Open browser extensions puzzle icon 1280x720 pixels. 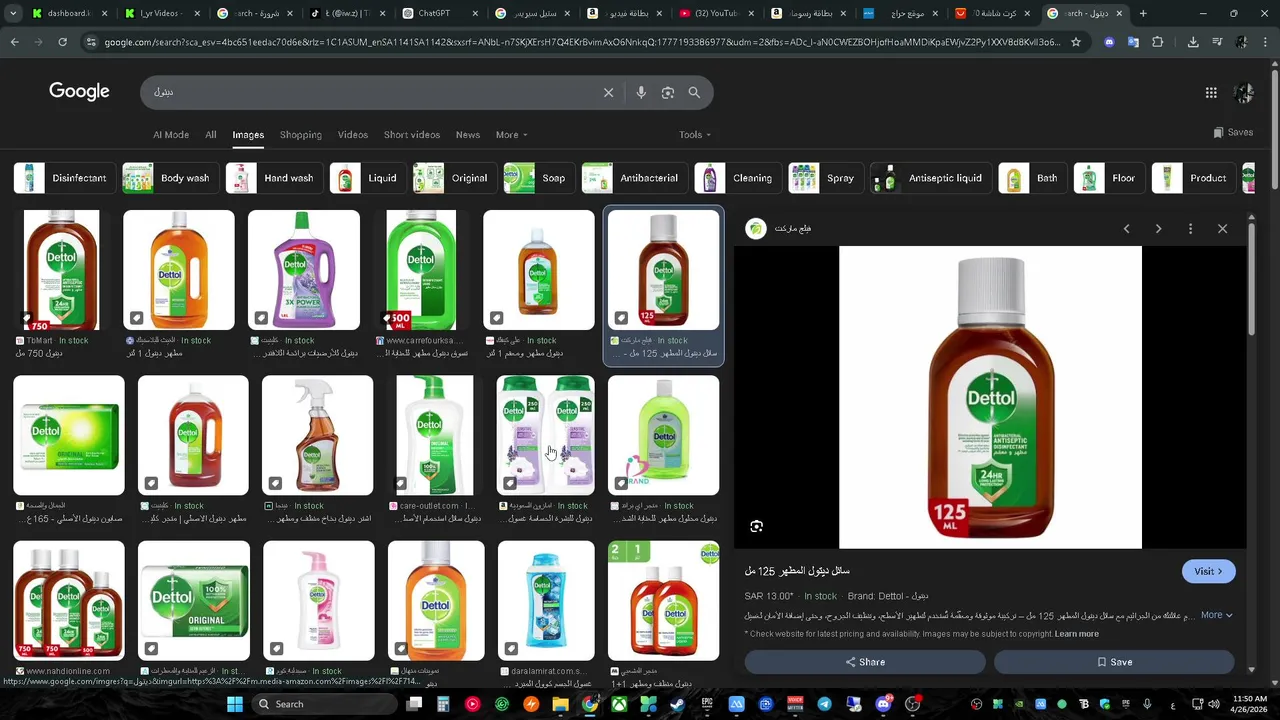[1157, 42]
